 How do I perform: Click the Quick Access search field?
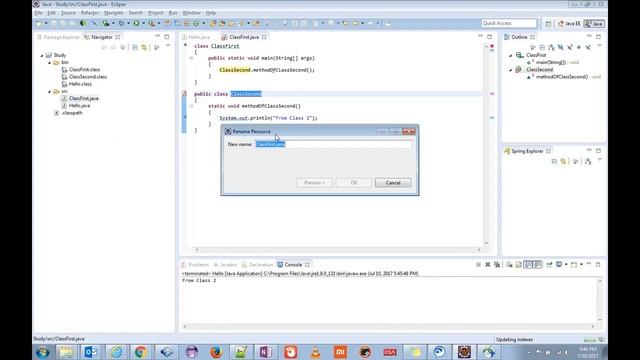[x=509, y=23]
